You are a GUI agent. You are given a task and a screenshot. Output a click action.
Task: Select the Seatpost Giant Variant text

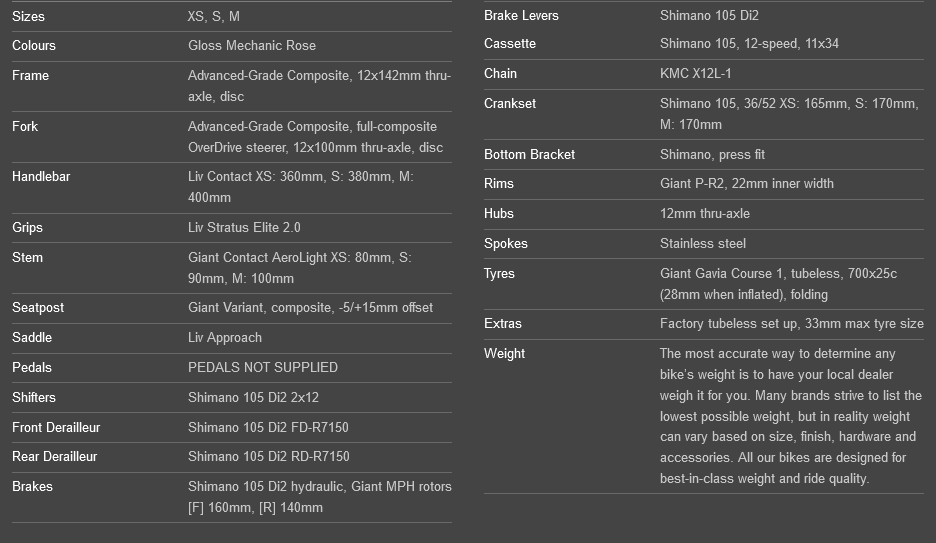[x=310, y=308]
